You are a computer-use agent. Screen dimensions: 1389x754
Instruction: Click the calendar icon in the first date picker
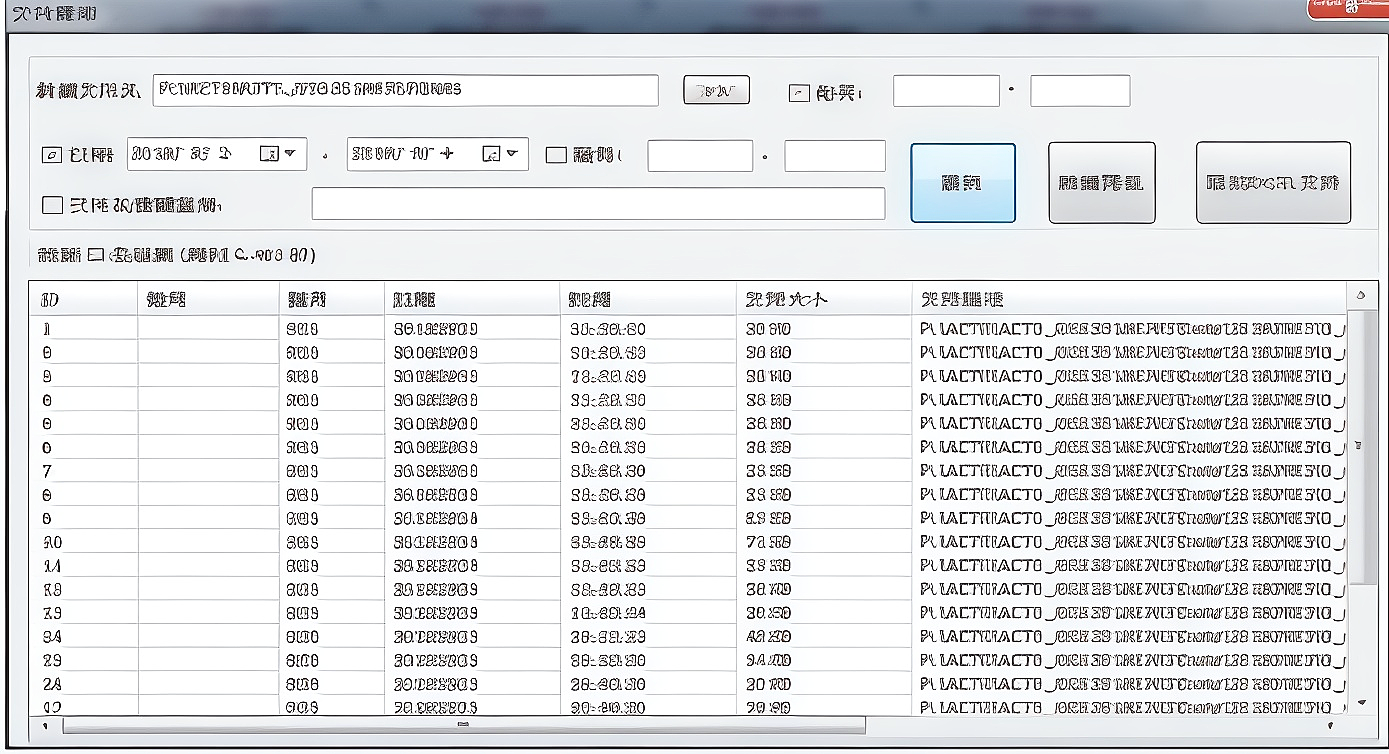268,154
